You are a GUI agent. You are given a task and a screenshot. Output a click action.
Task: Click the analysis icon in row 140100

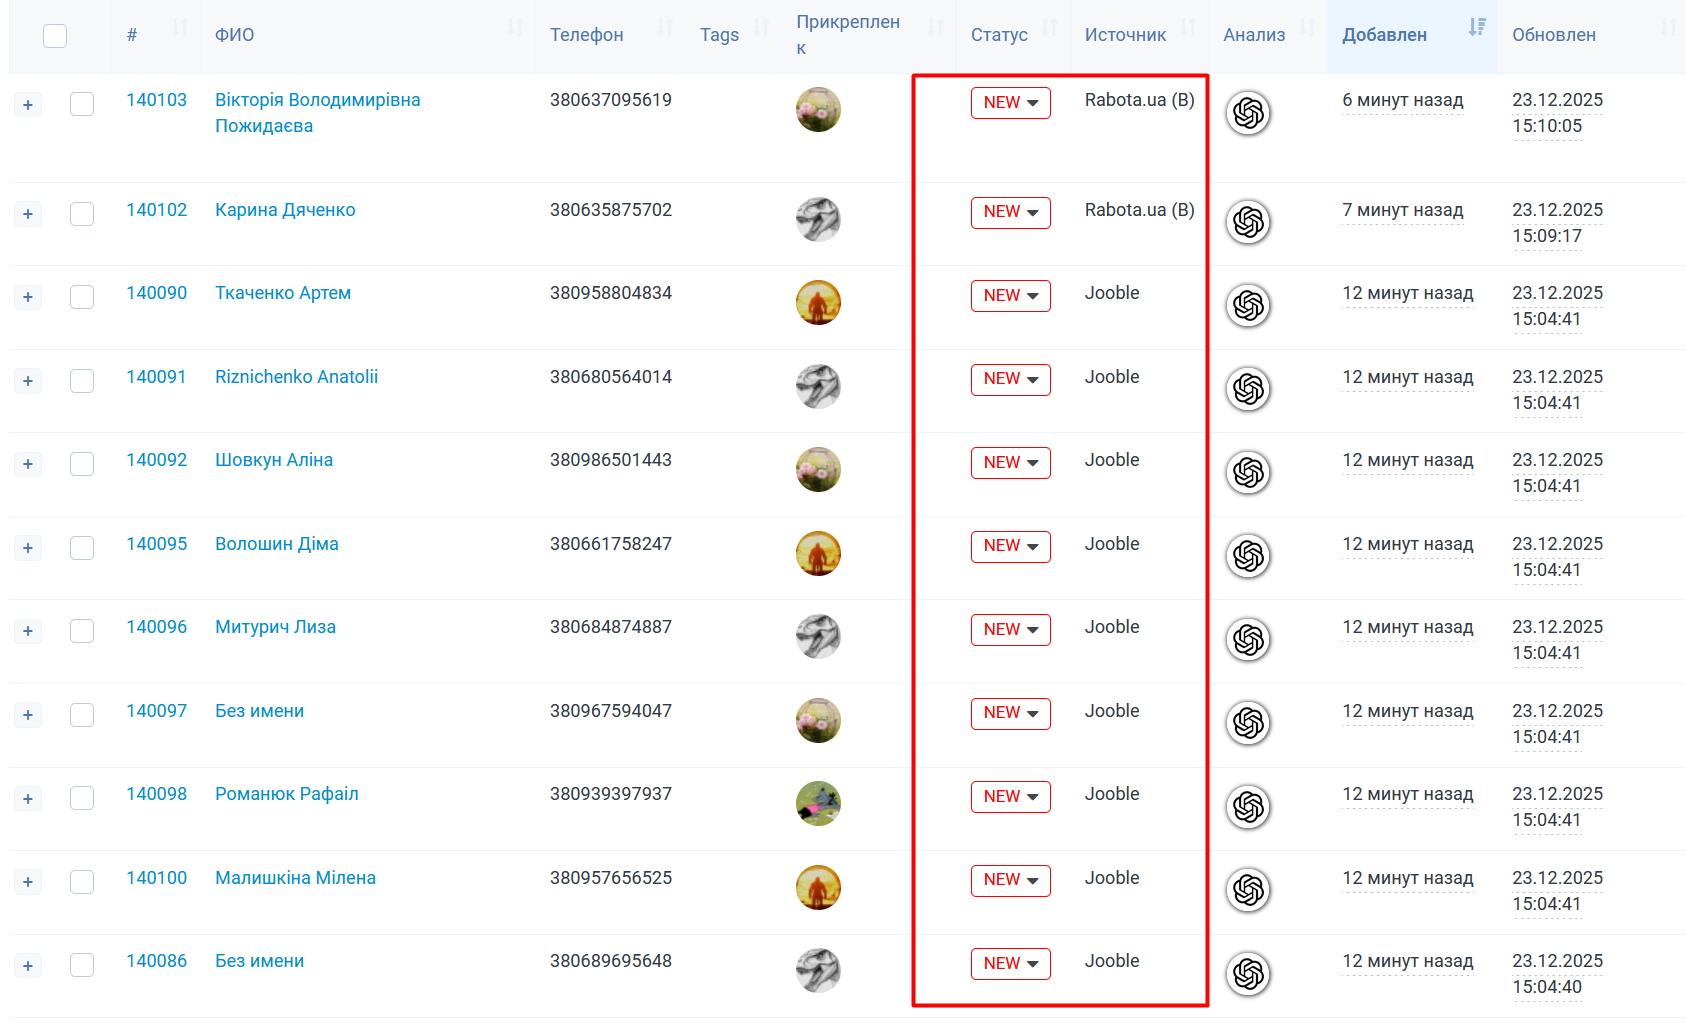tap(1248, 890)
